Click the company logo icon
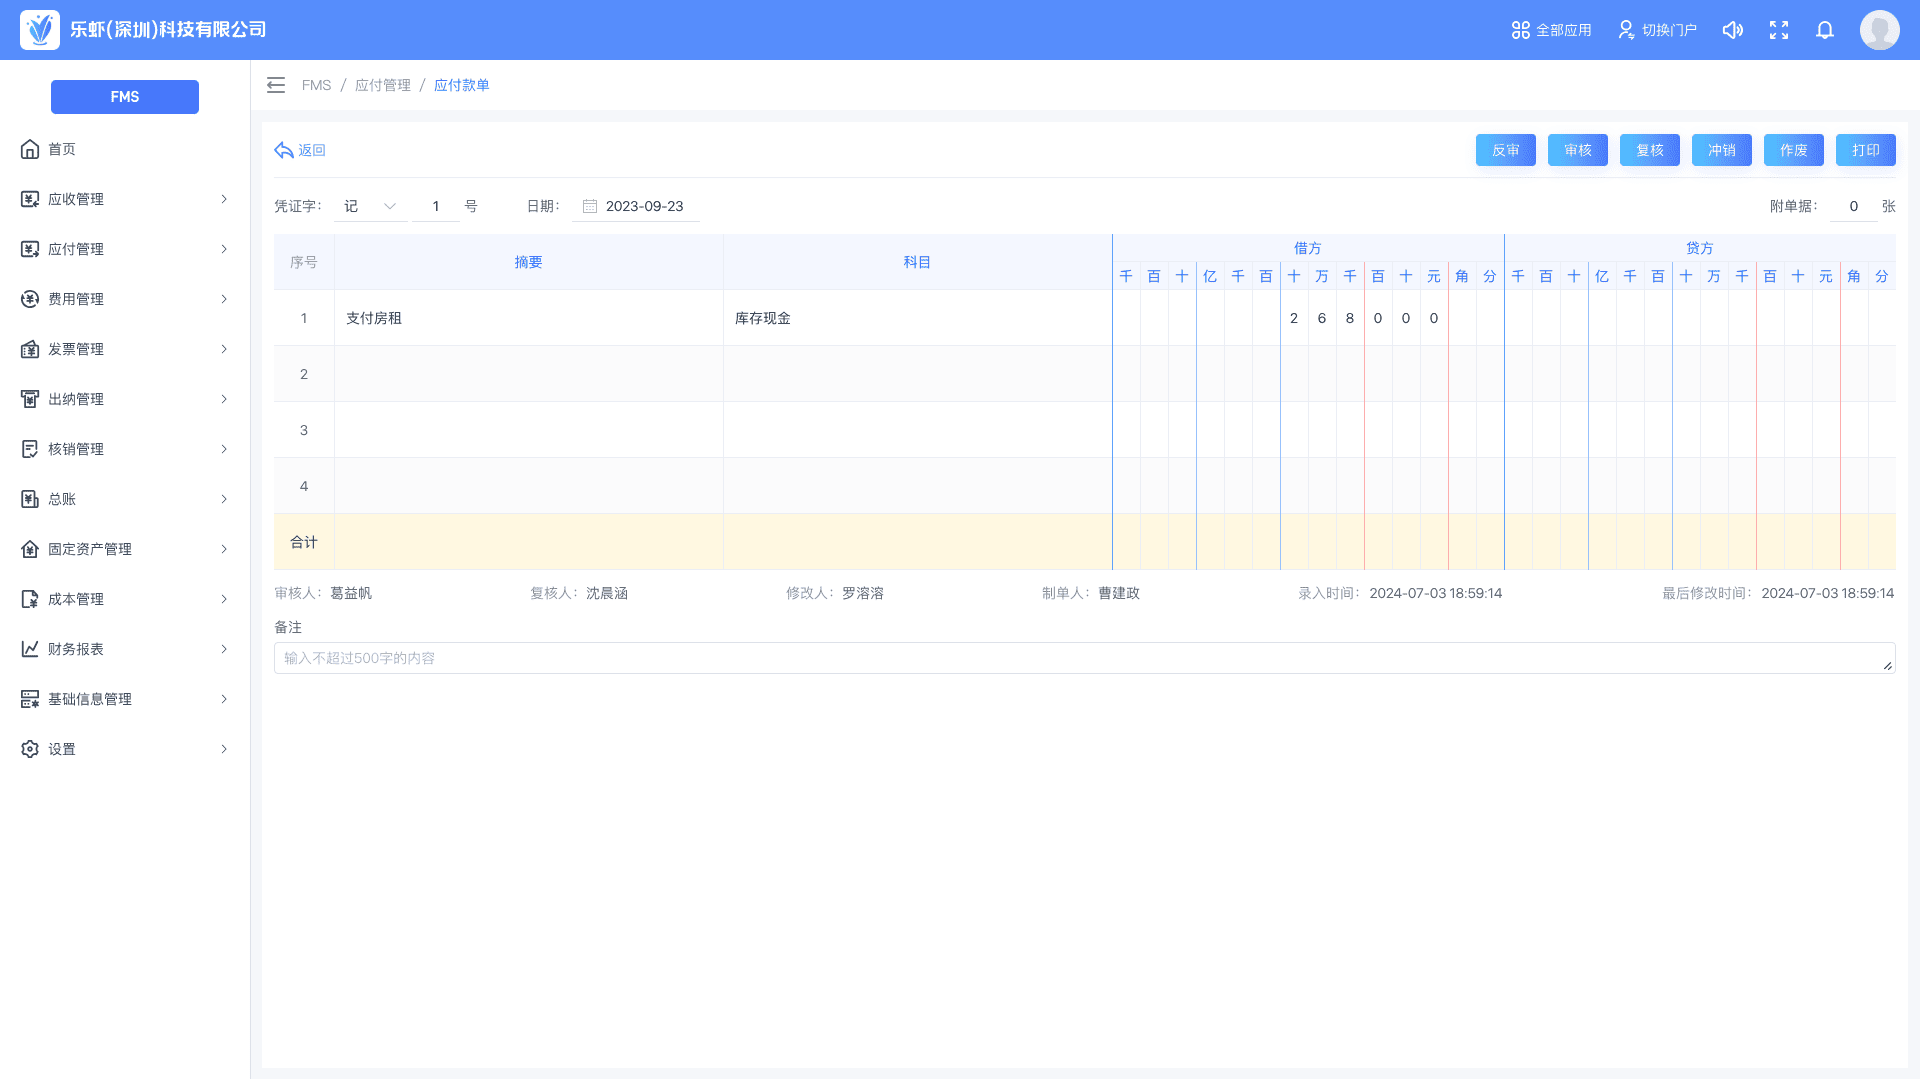 click(x=40, y=30)
